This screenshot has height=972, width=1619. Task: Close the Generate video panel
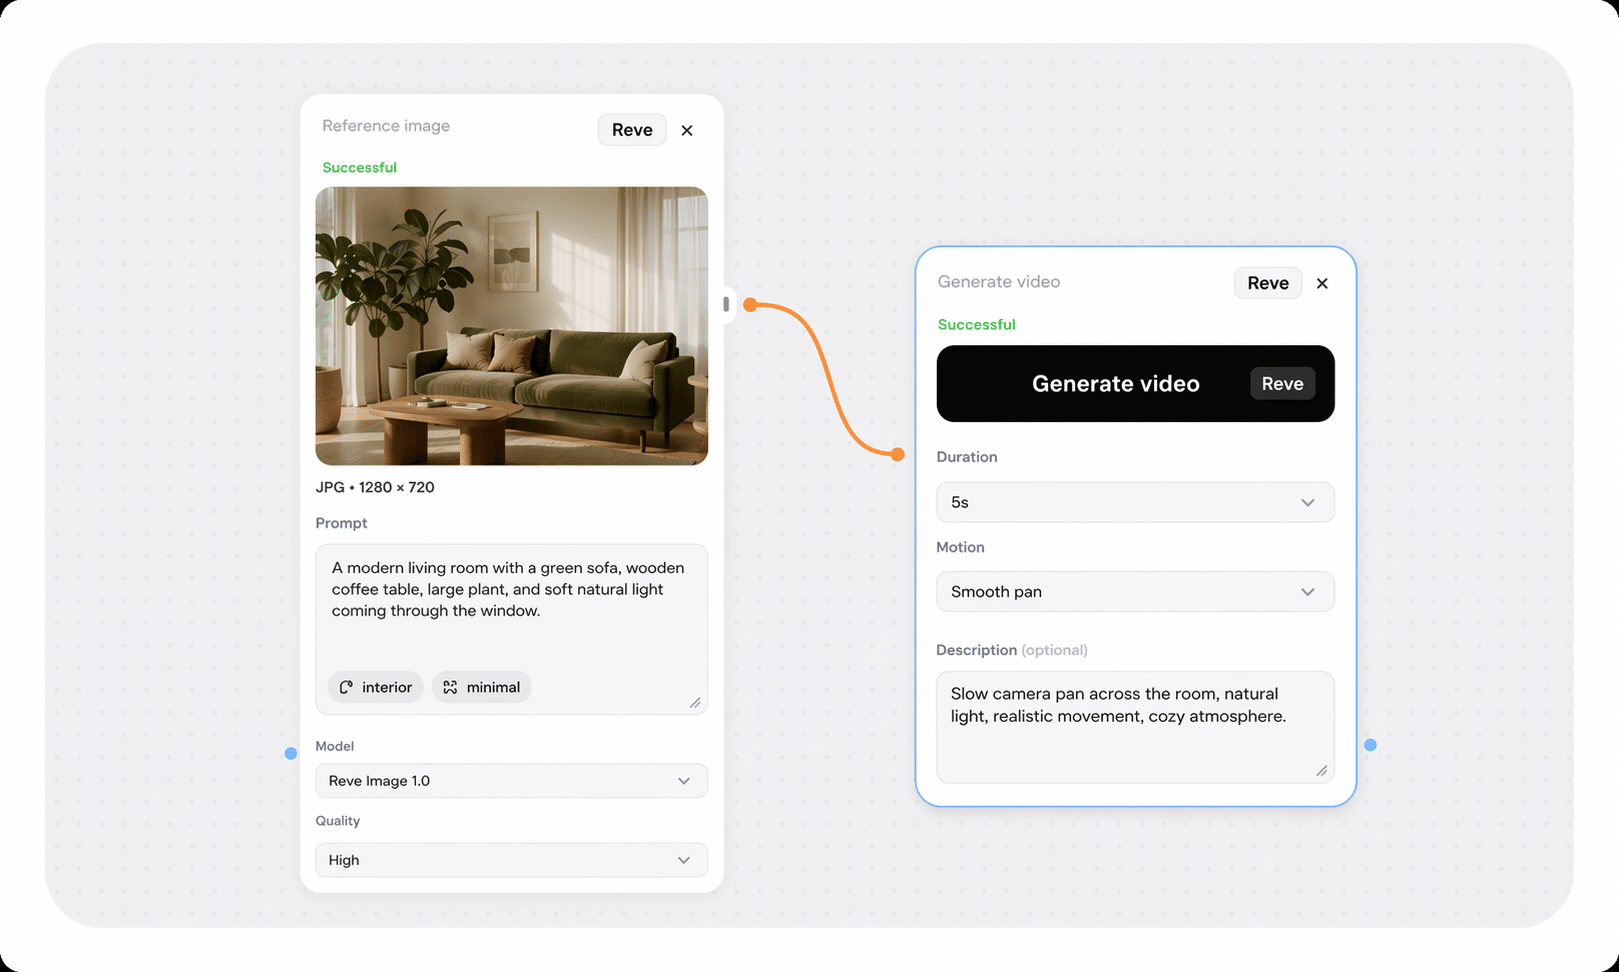[x=1322, y=283]
